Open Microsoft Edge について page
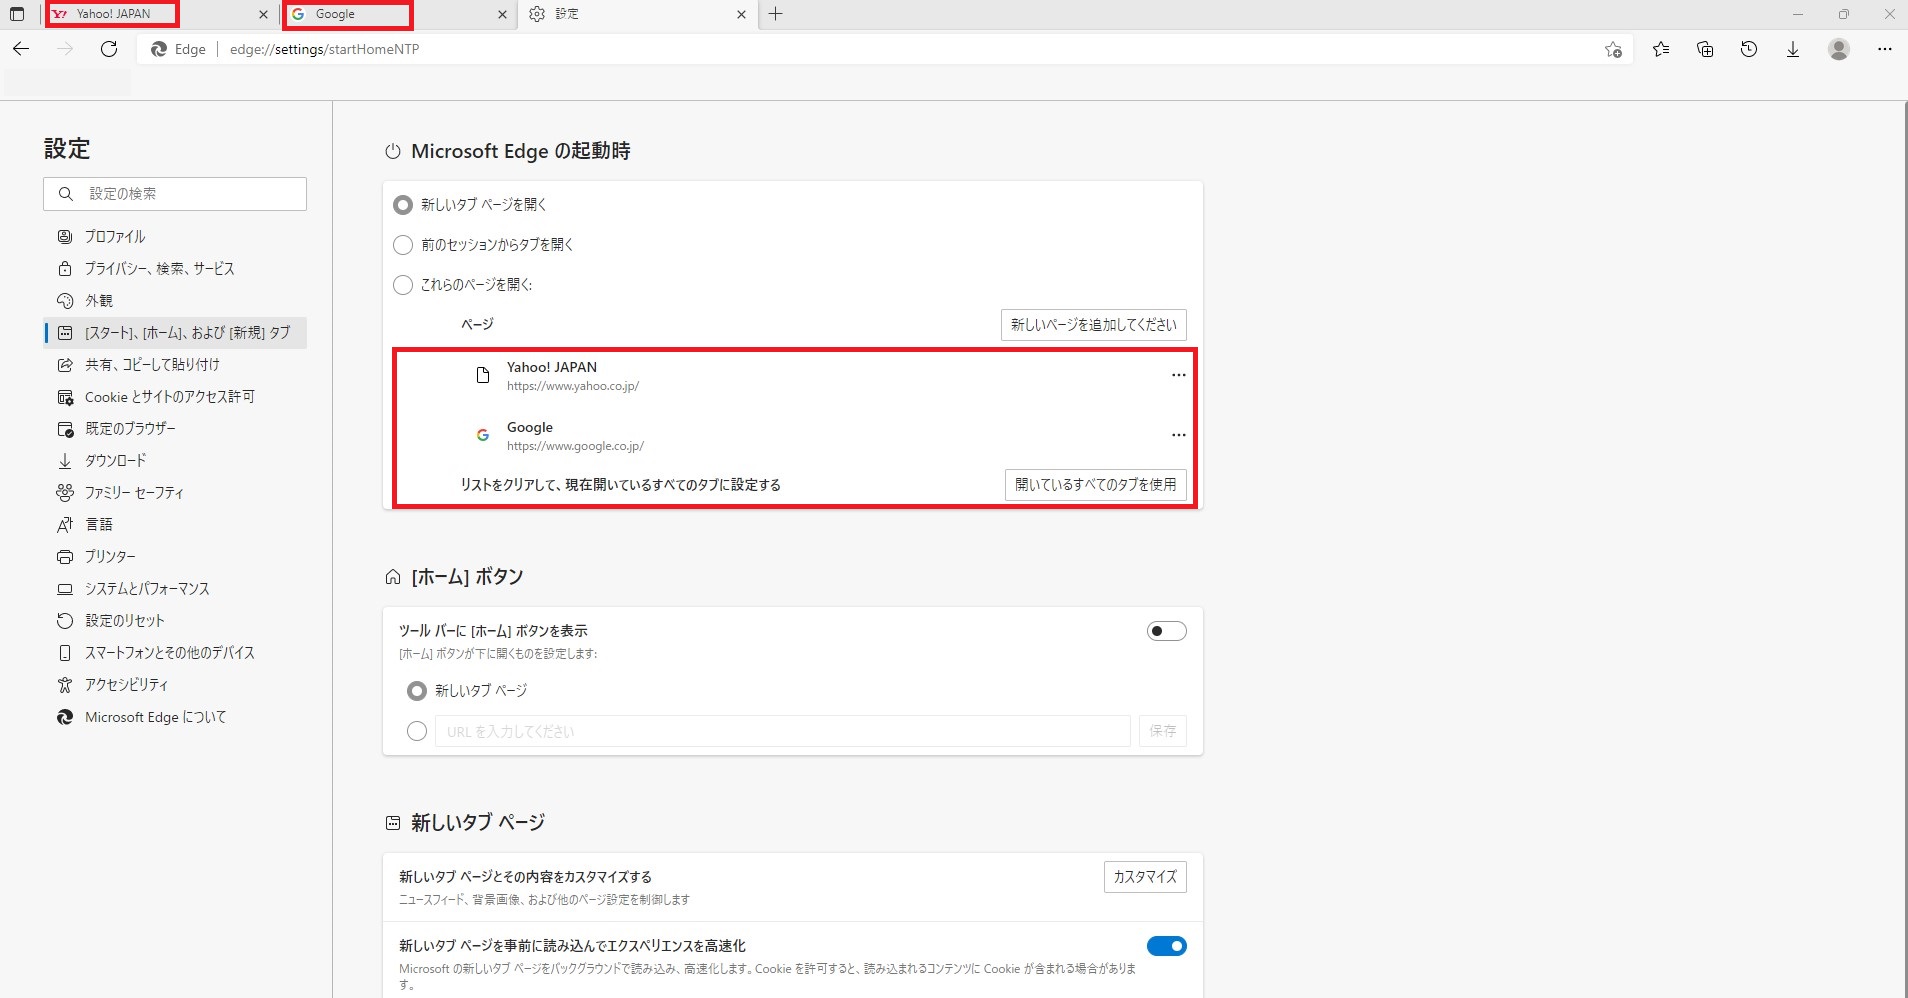Screen dimensions: 1908x998 pos(175,717)
